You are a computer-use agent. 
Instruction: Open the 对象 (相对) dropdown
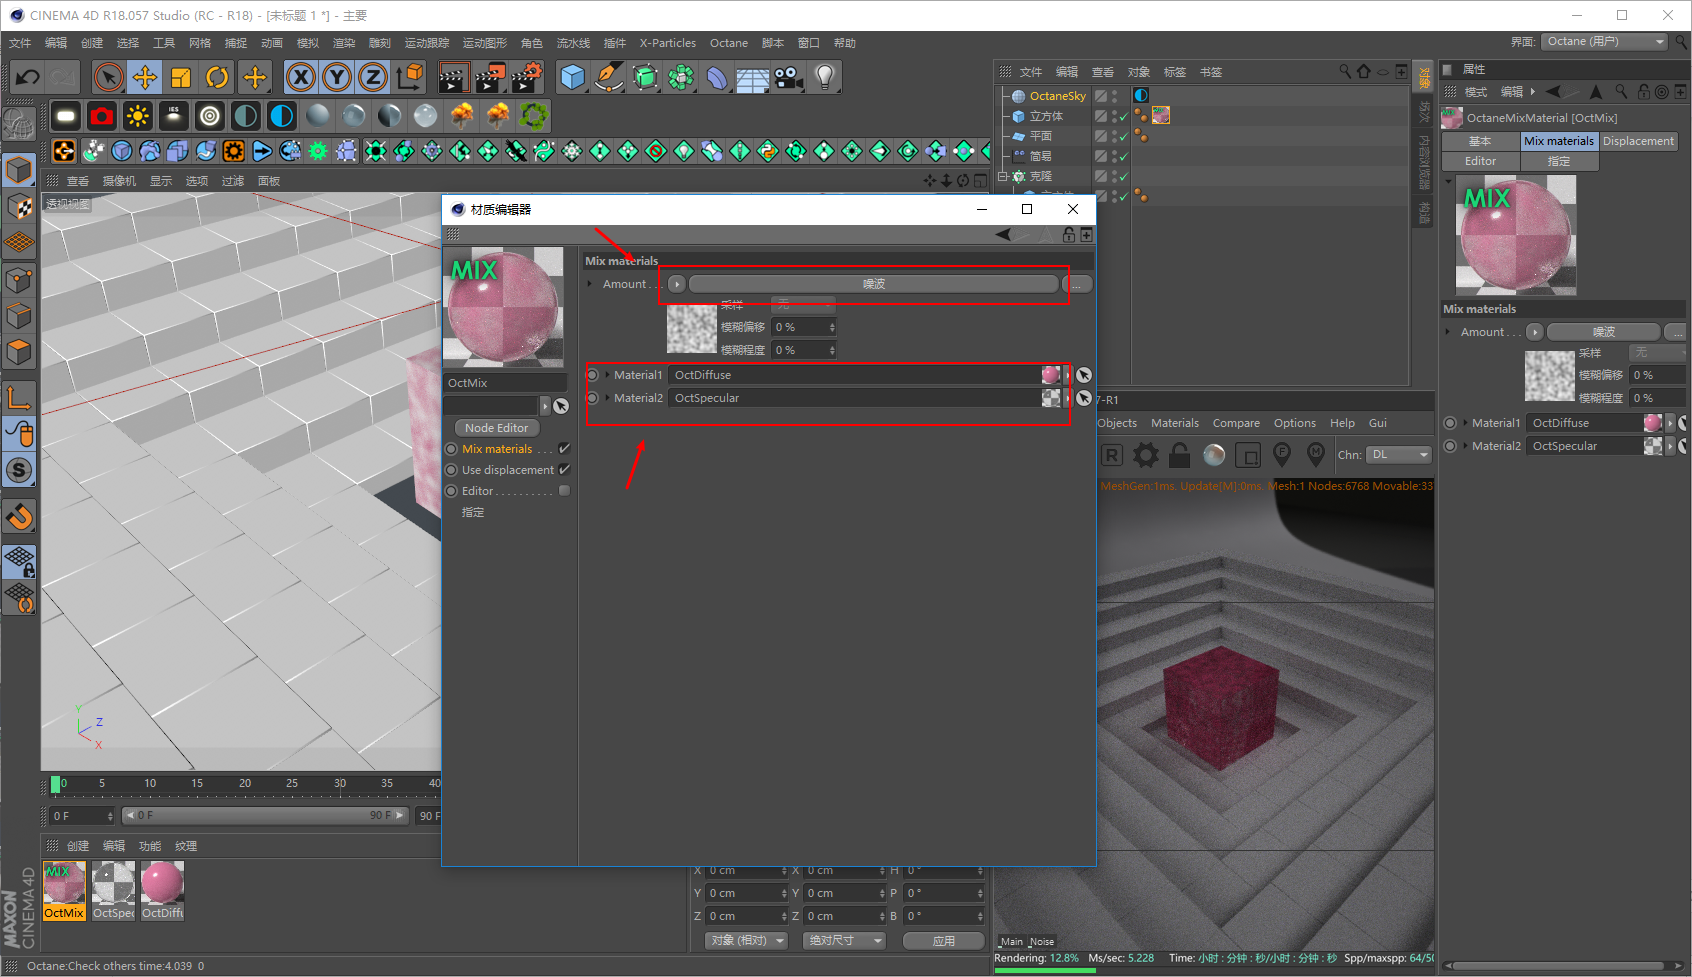pyautogui.click(x=747, y=941)
